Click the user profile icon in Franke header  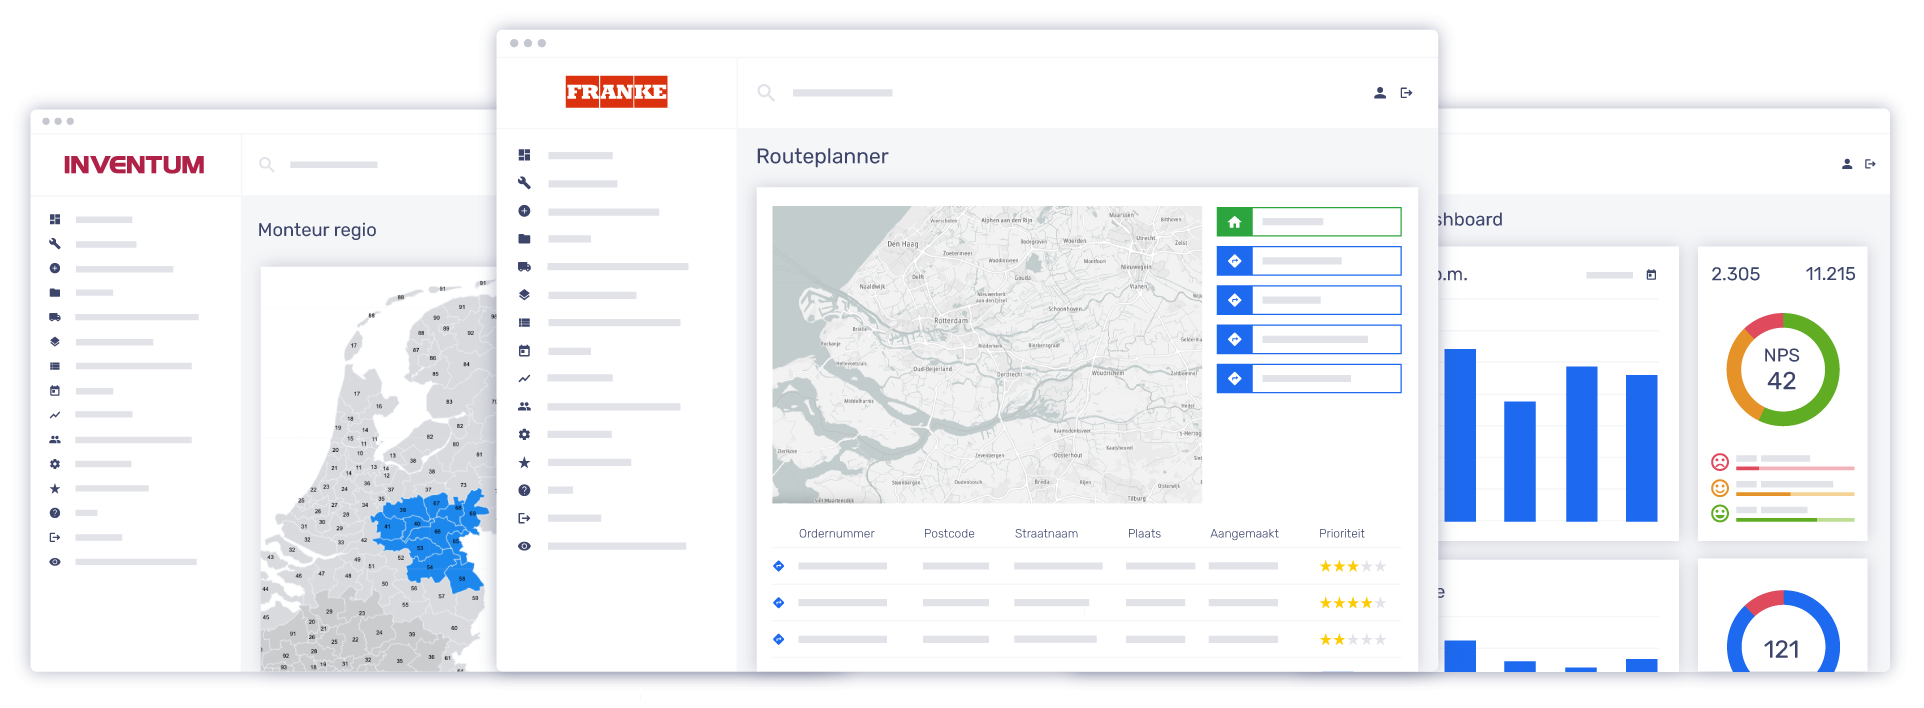[1380, 93]
